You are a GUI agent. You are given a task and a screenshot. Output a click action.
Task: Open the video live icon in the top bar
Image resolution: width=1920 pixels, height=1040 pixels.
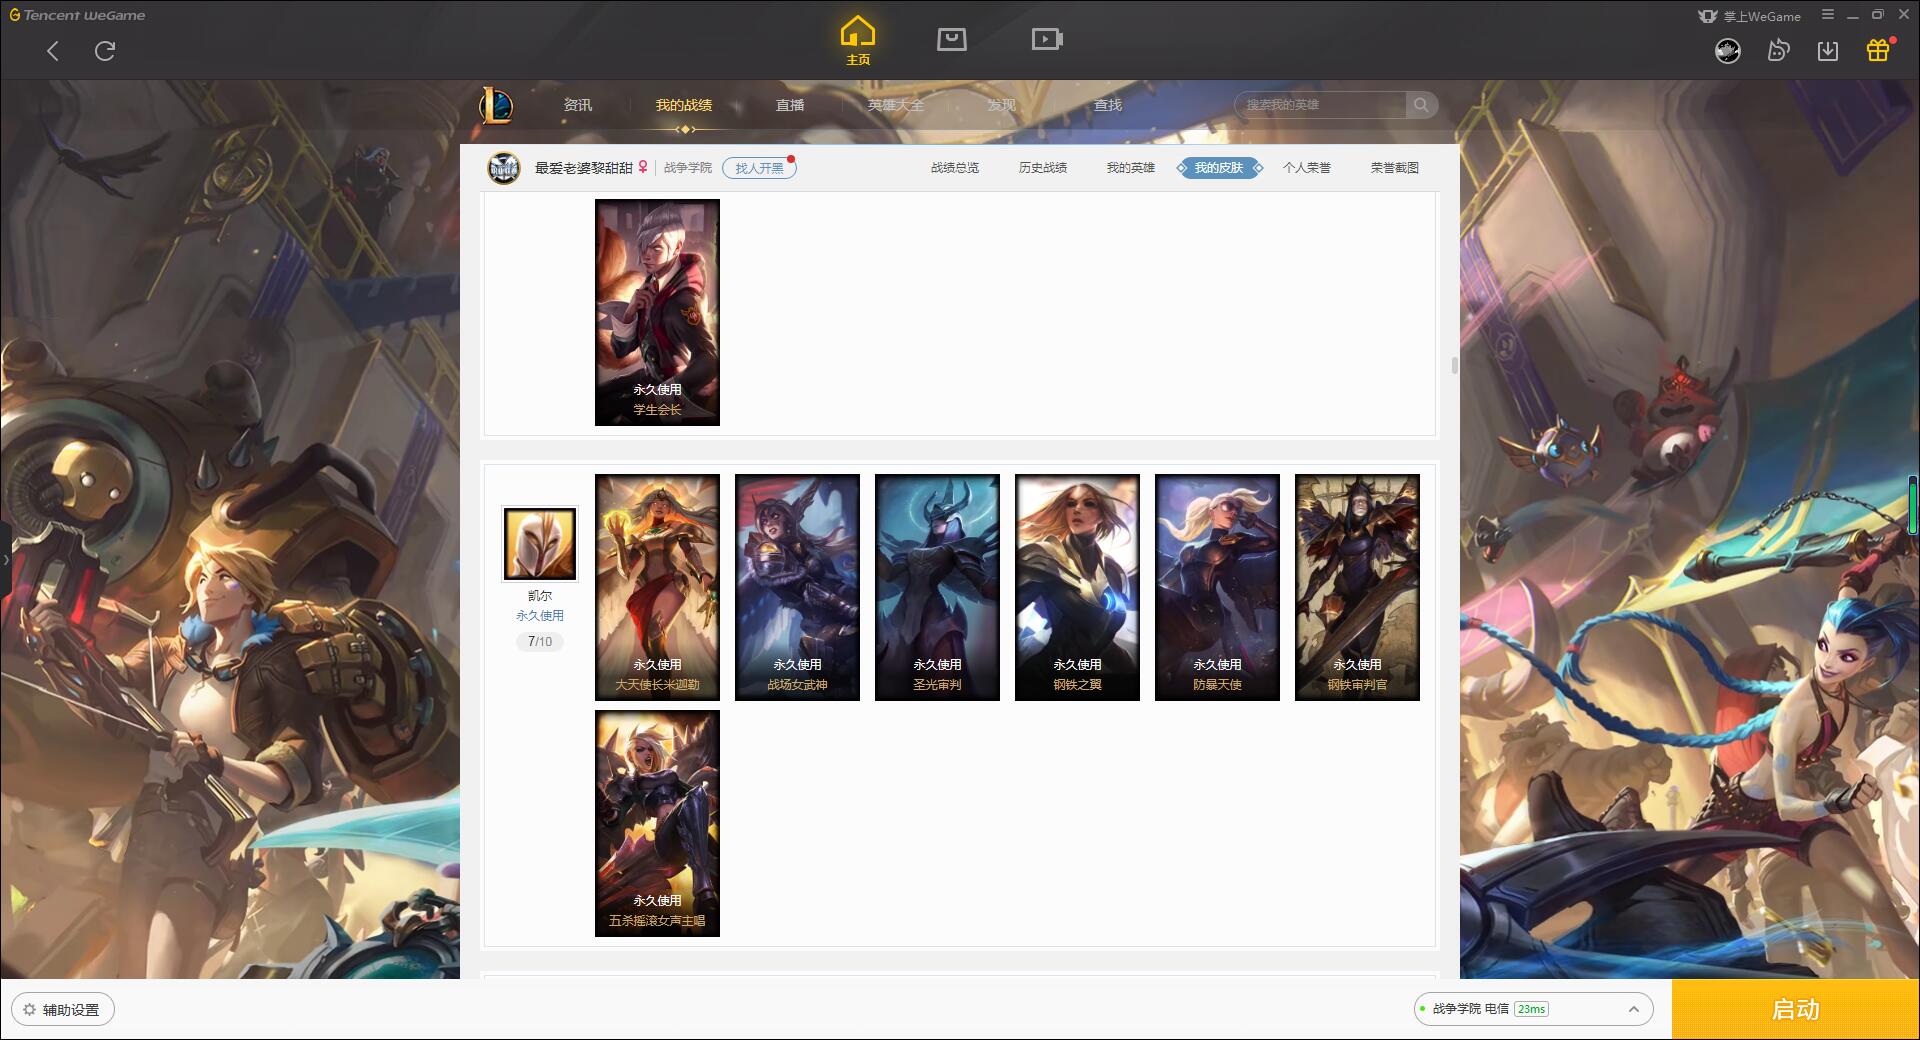pos(1047,40)
